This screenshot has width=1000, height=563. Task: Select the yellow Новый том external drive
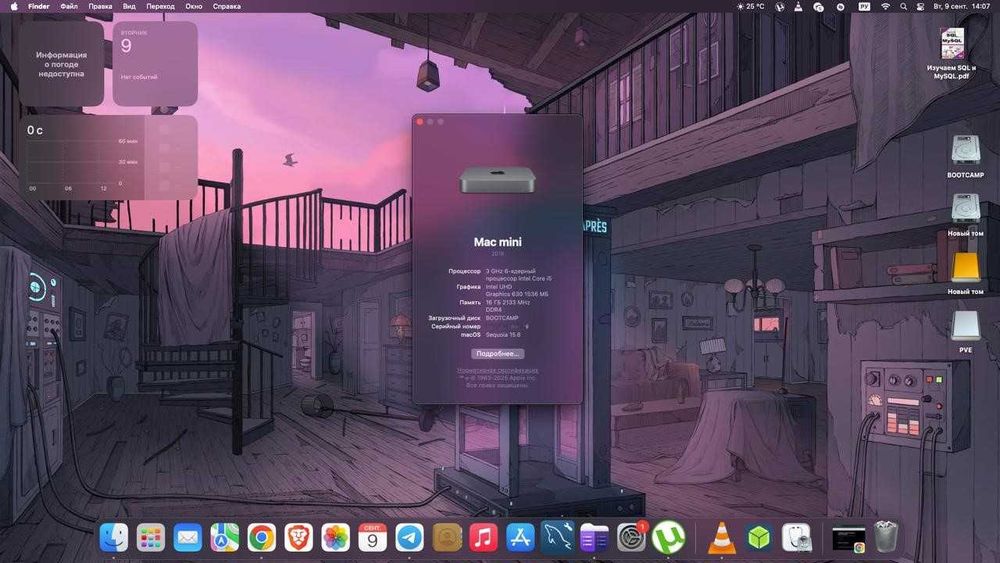[965, 274]
